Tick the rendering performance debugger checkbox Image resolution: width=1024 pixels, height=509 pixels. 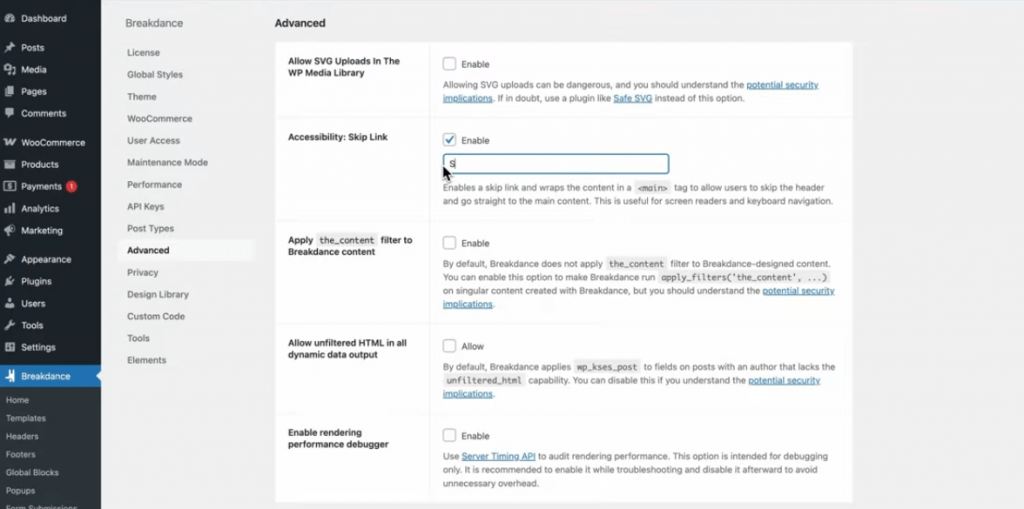450,436
